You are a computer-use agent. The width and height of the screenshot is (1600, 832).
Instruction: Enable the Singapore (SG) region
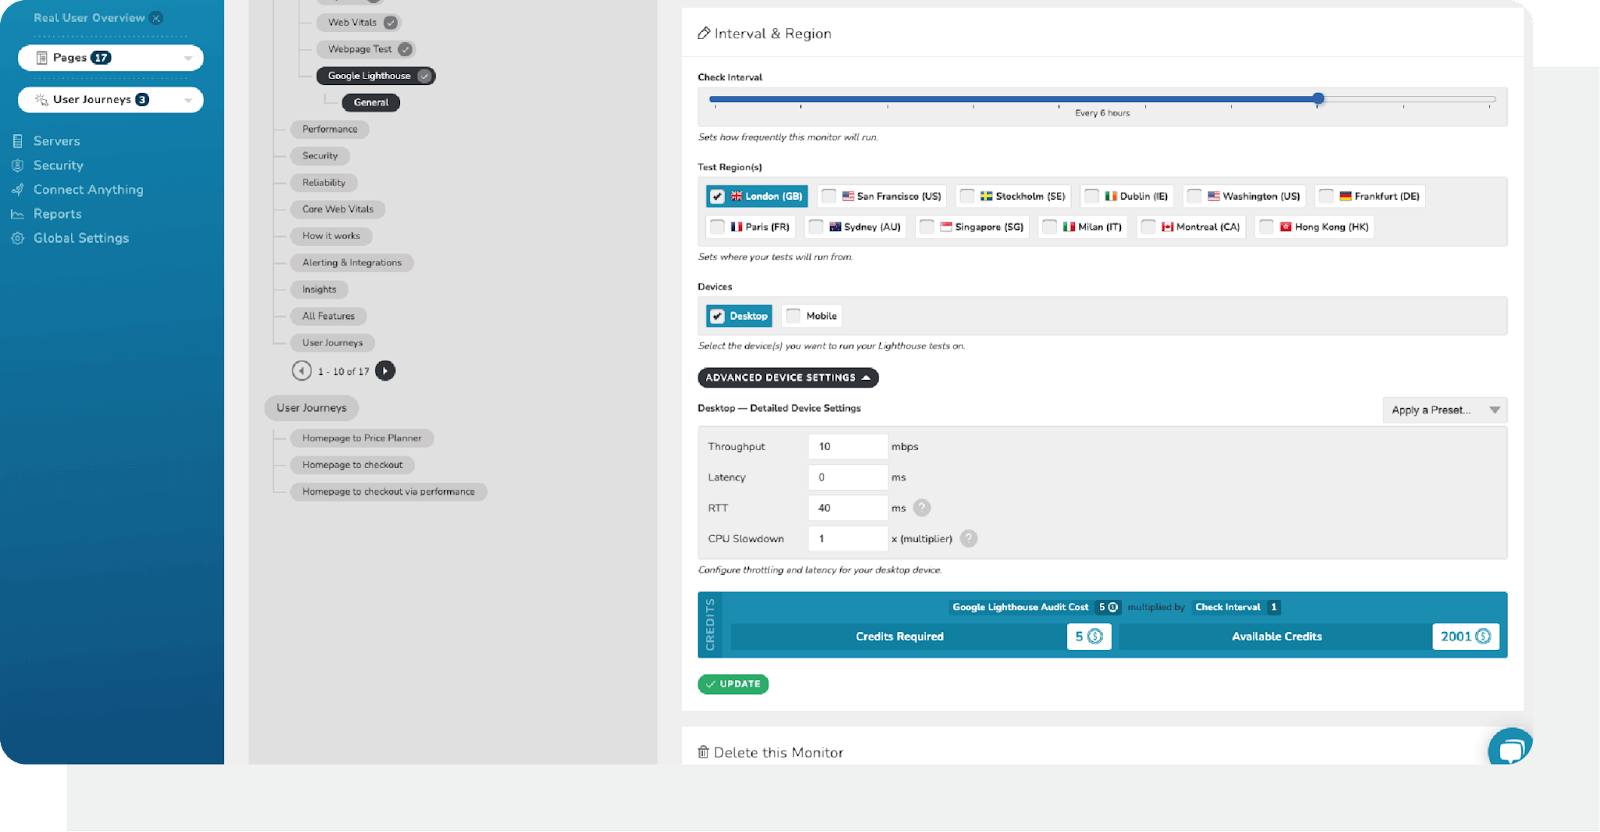click(x=927, y=227)
